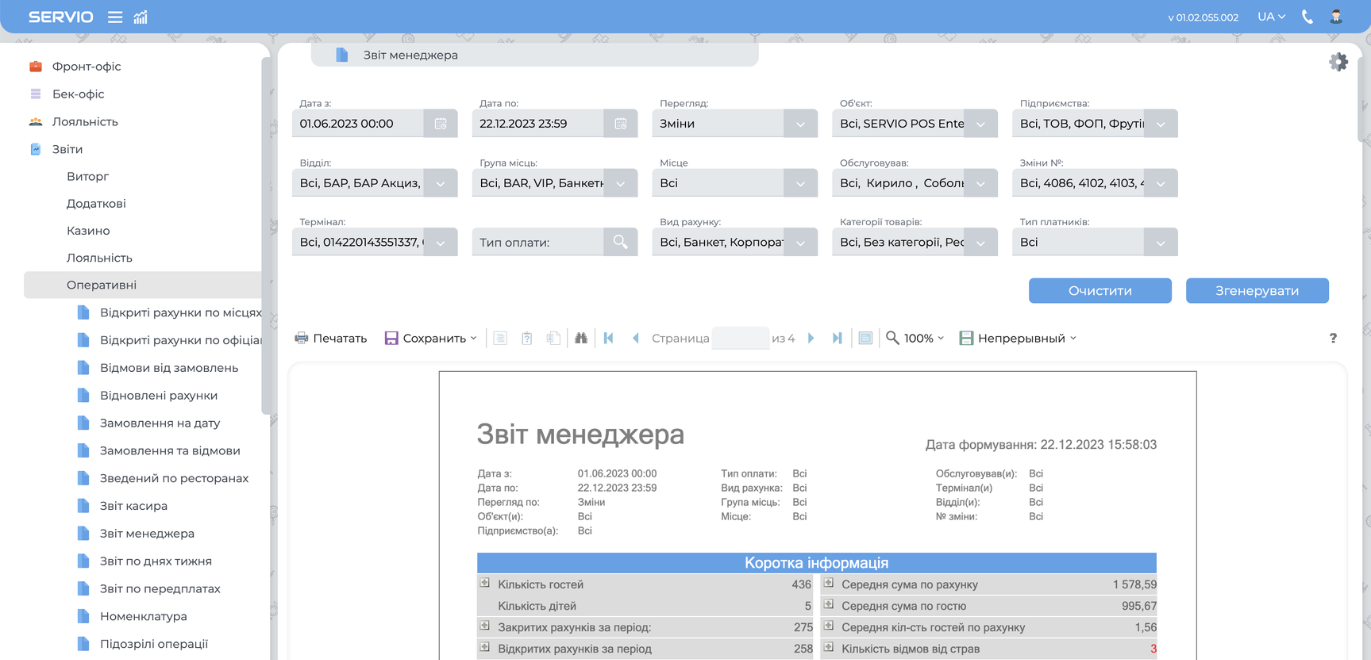Open the settings gear icon
The image size is (1371, 660).
[1338, 62]
